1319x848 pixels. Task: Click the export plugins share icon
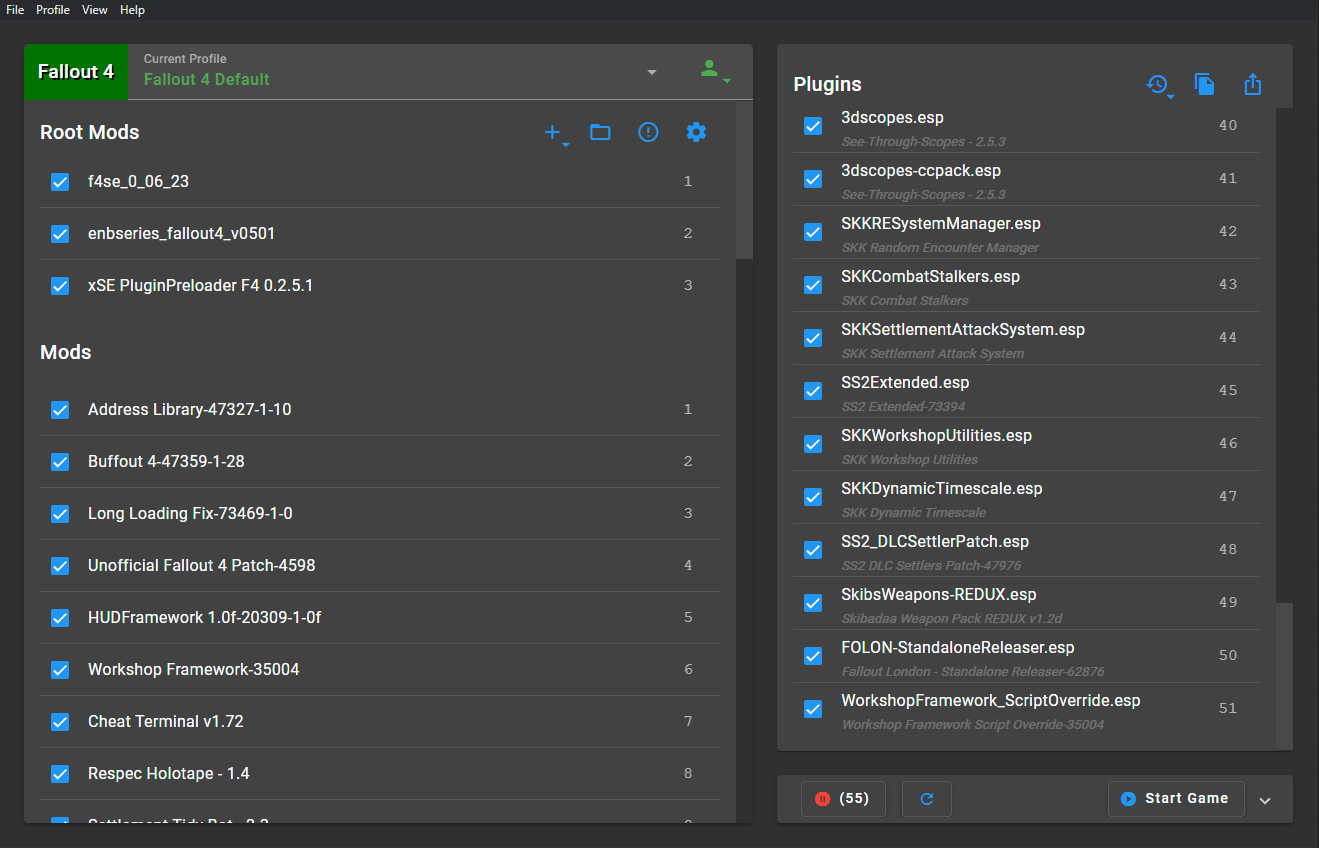pos(1253,85)
